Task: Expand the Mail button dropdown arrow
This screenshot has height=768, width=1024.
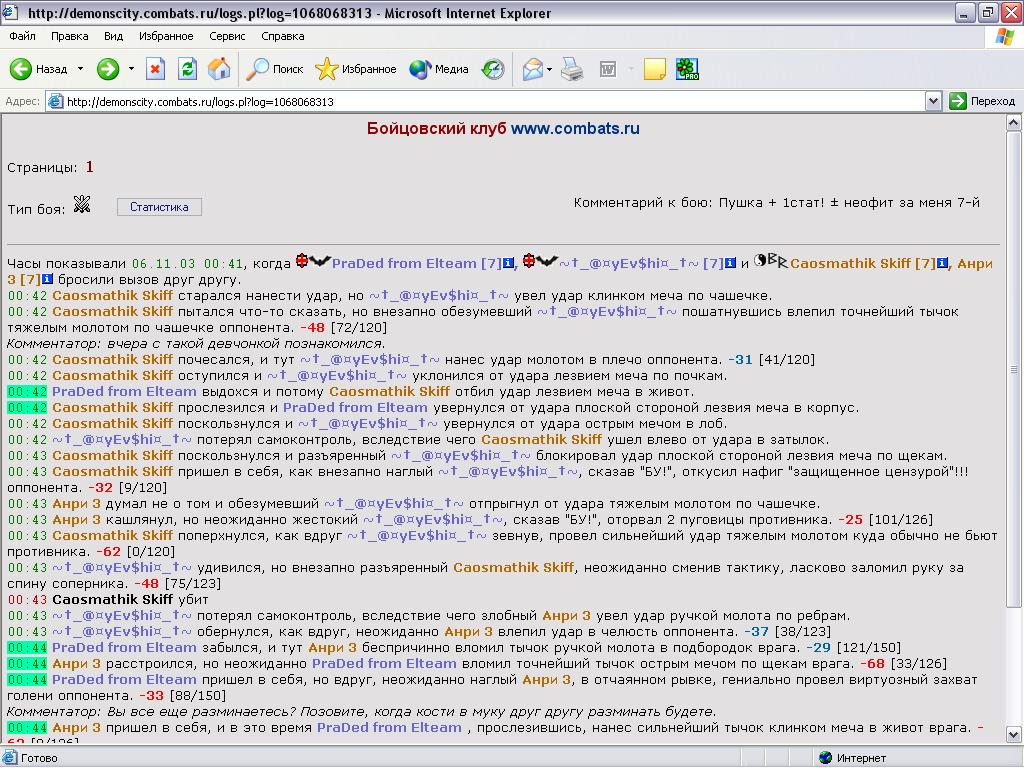Action: [x=549, y=69]
